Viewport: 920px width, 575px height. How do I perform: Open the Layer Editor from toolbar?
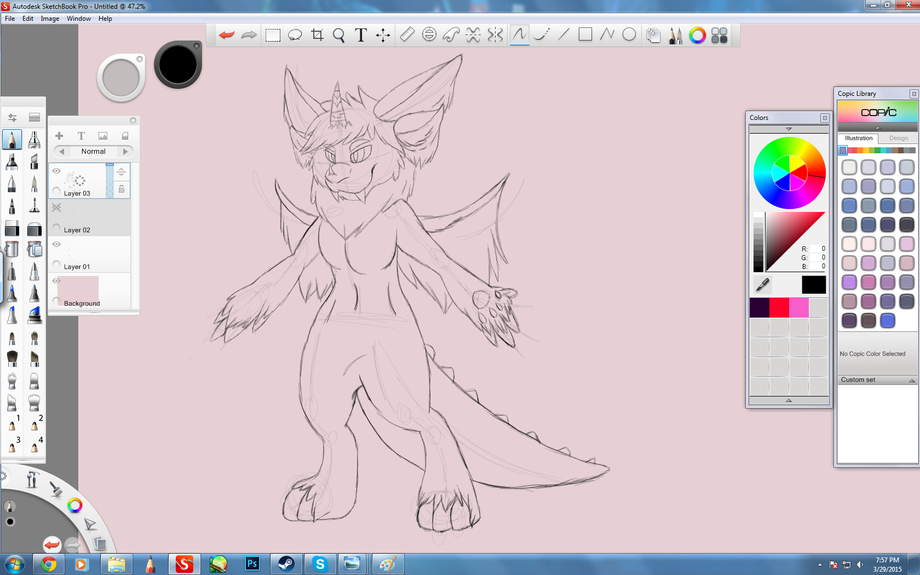[653, 36]
